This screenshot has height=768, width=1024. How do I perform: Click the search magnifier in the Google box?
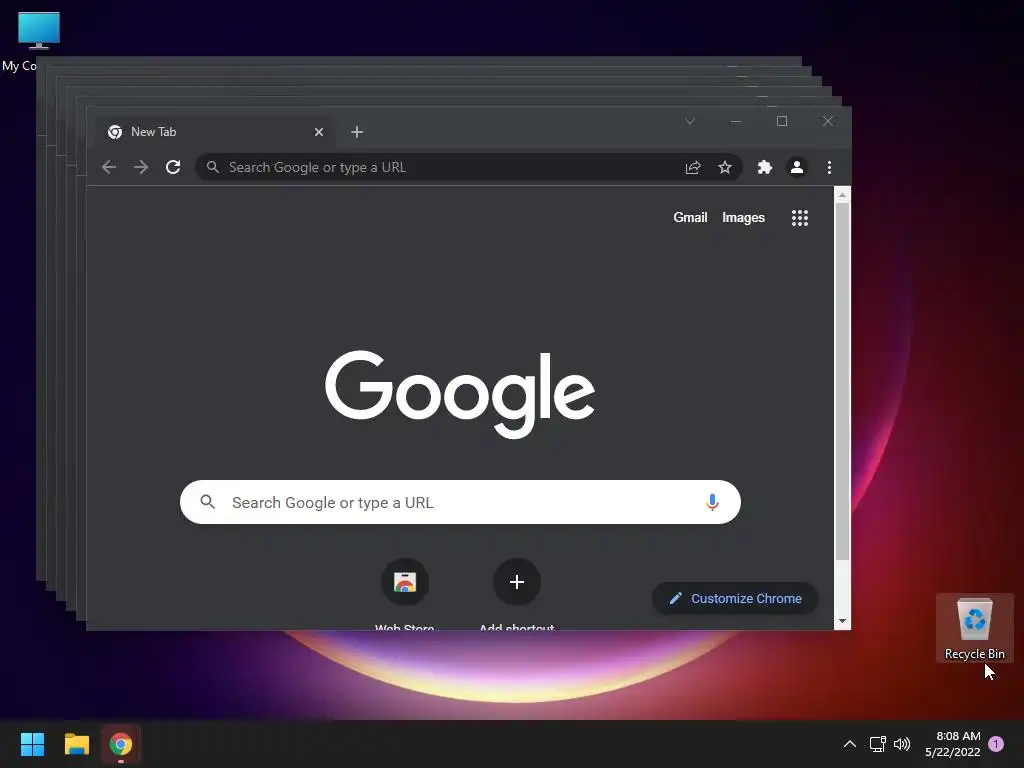208,502
